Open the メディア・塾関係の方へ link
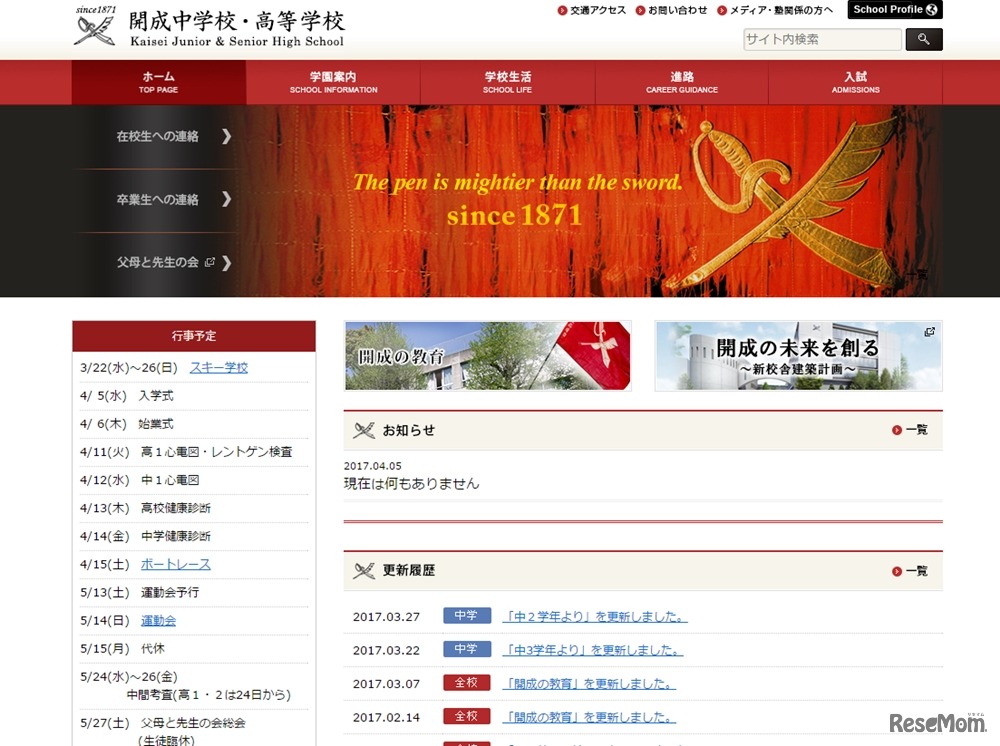 tap(781, 10)
